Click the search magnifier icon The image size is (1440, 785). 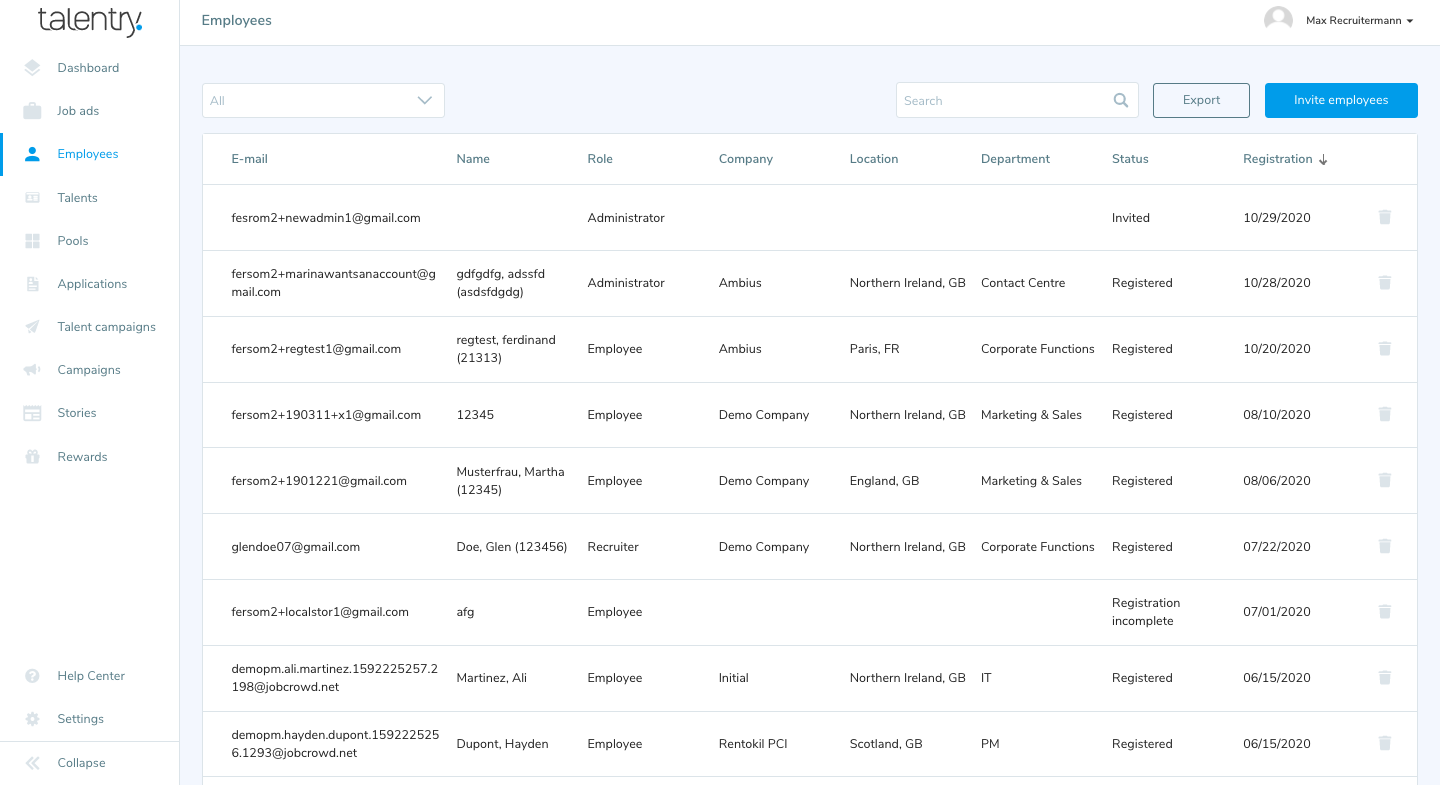tap(1121, 101)
